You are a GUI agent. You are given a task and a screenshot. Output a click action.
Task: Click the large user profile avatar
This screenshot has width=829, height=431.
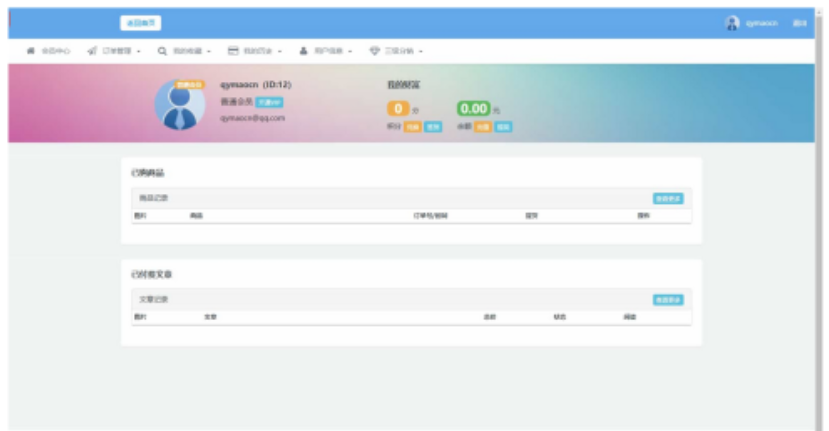(x=179, y=105)
